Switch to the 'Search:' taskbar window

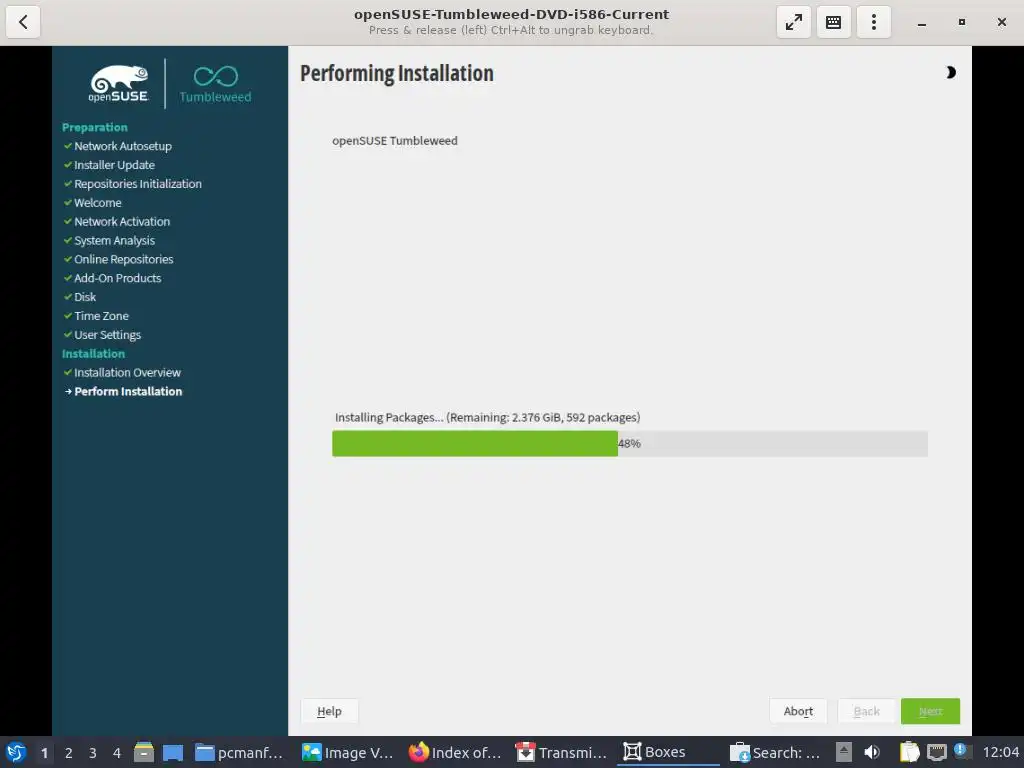[x=775, y=752]
